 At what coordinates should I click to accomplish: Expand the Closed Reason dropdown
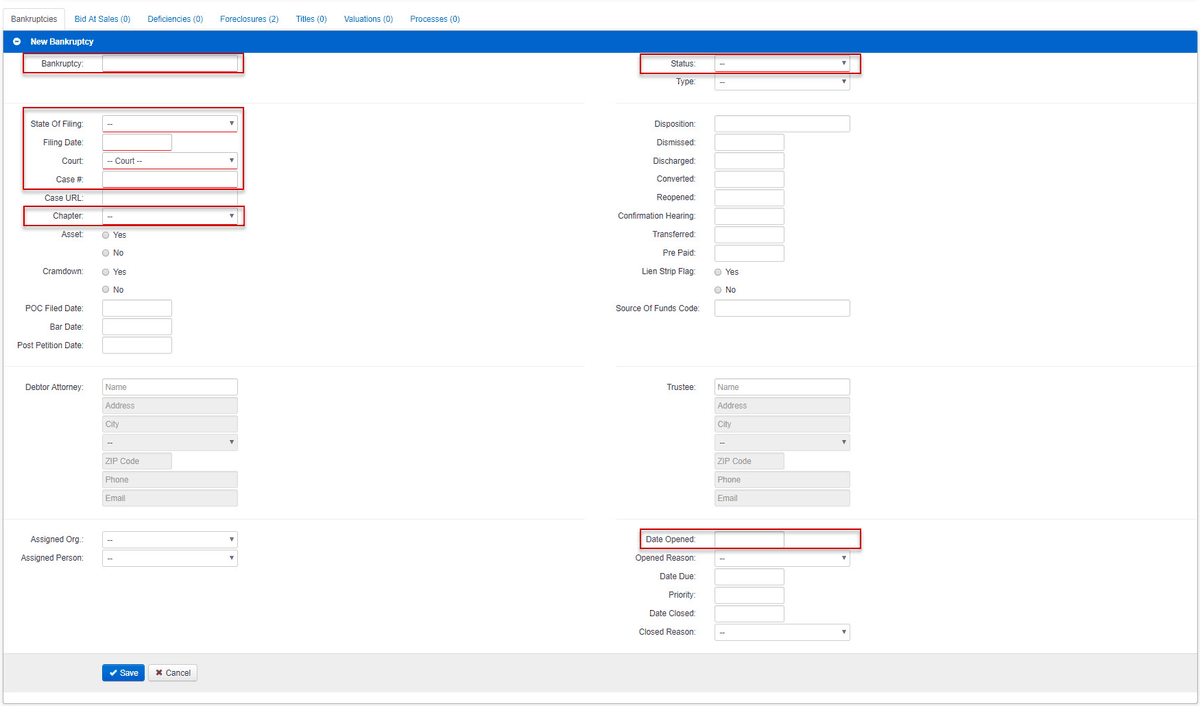(x=782, y=632)
